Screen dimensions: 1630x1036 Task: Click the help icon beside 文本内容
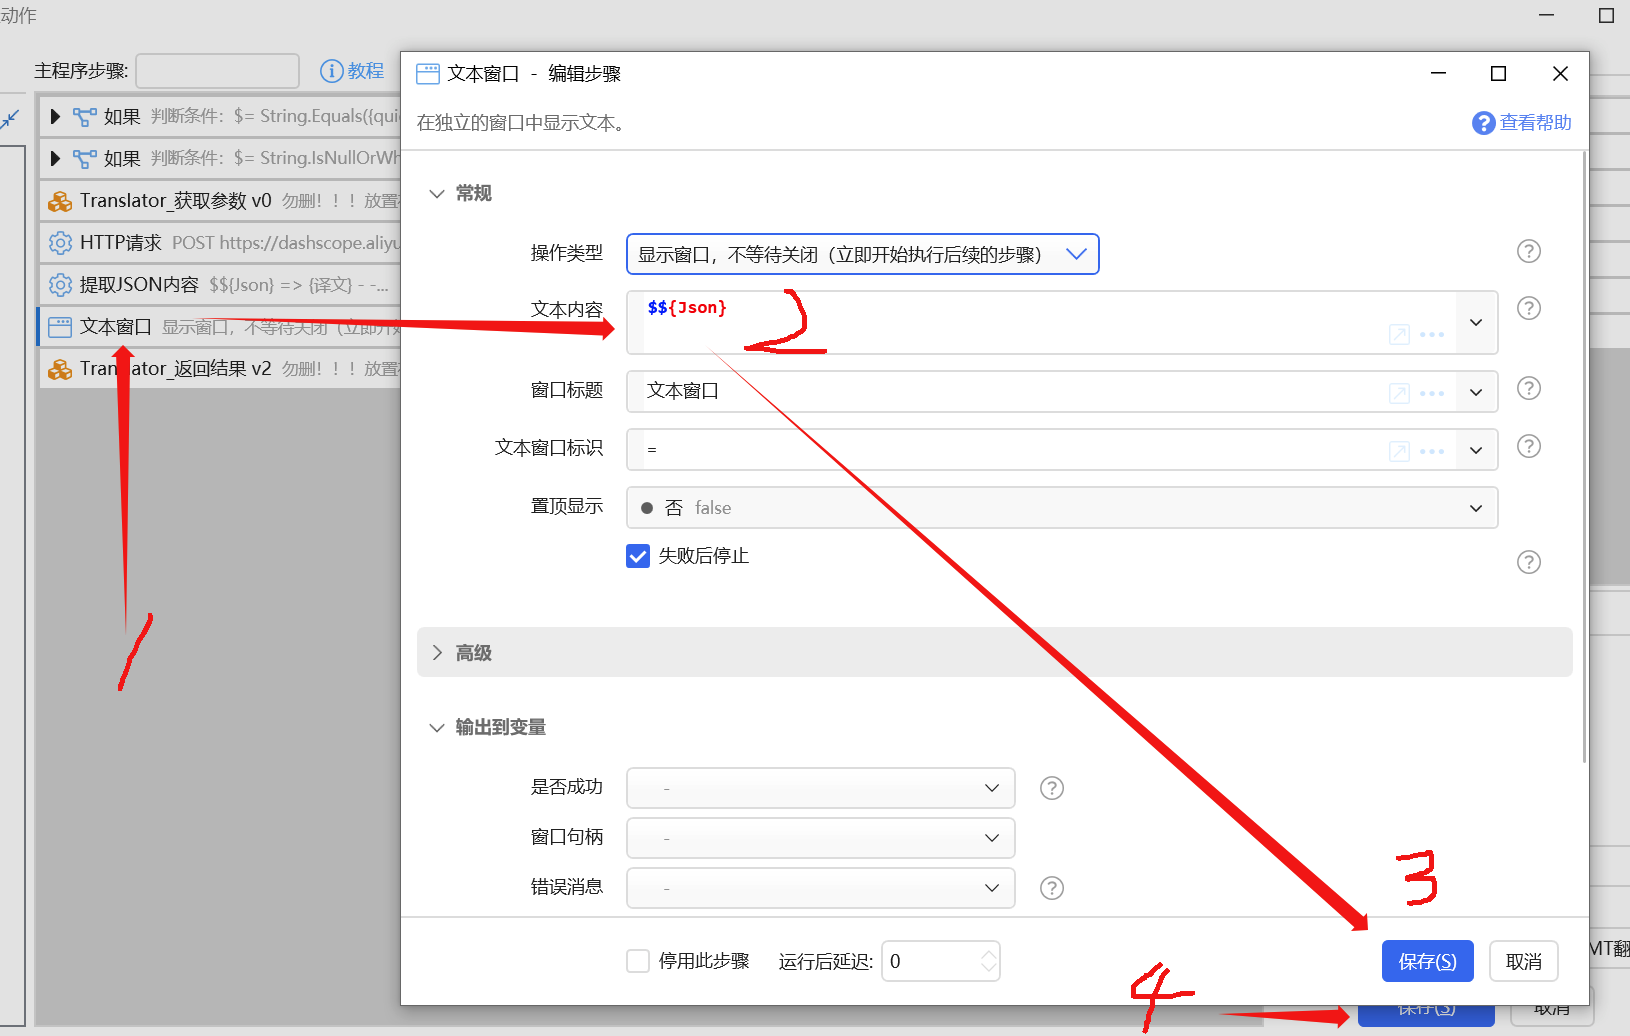coord(1528,308)
